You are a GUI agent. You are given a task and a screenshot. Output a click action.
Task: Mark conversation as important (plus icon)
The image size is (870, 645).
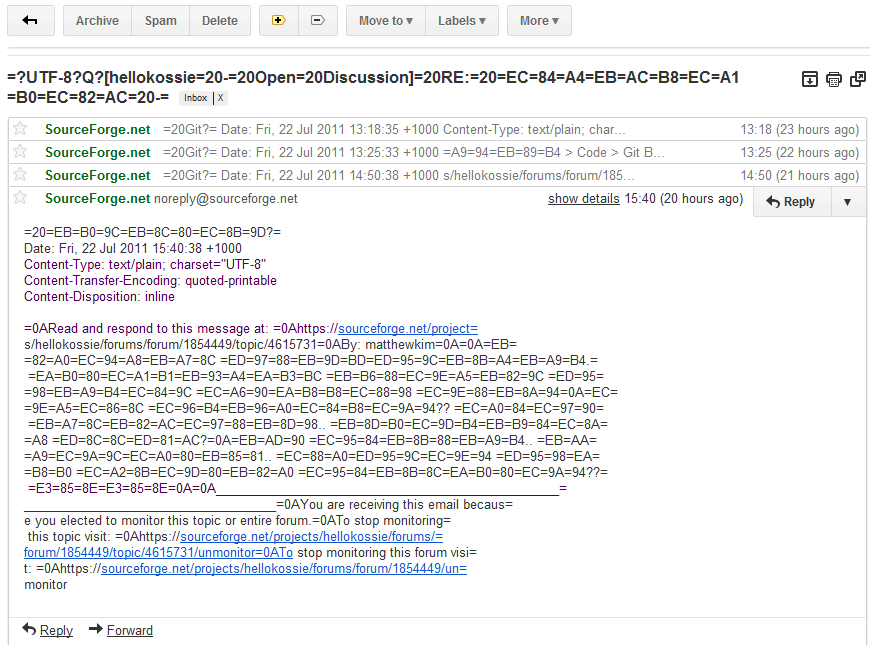click(x=278, y=20)
